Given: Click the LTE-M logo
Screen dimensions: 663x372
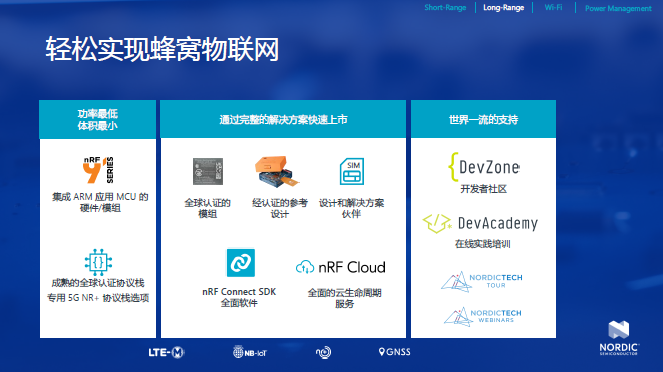Looking at the screenshot, I should tap(166, 352).
